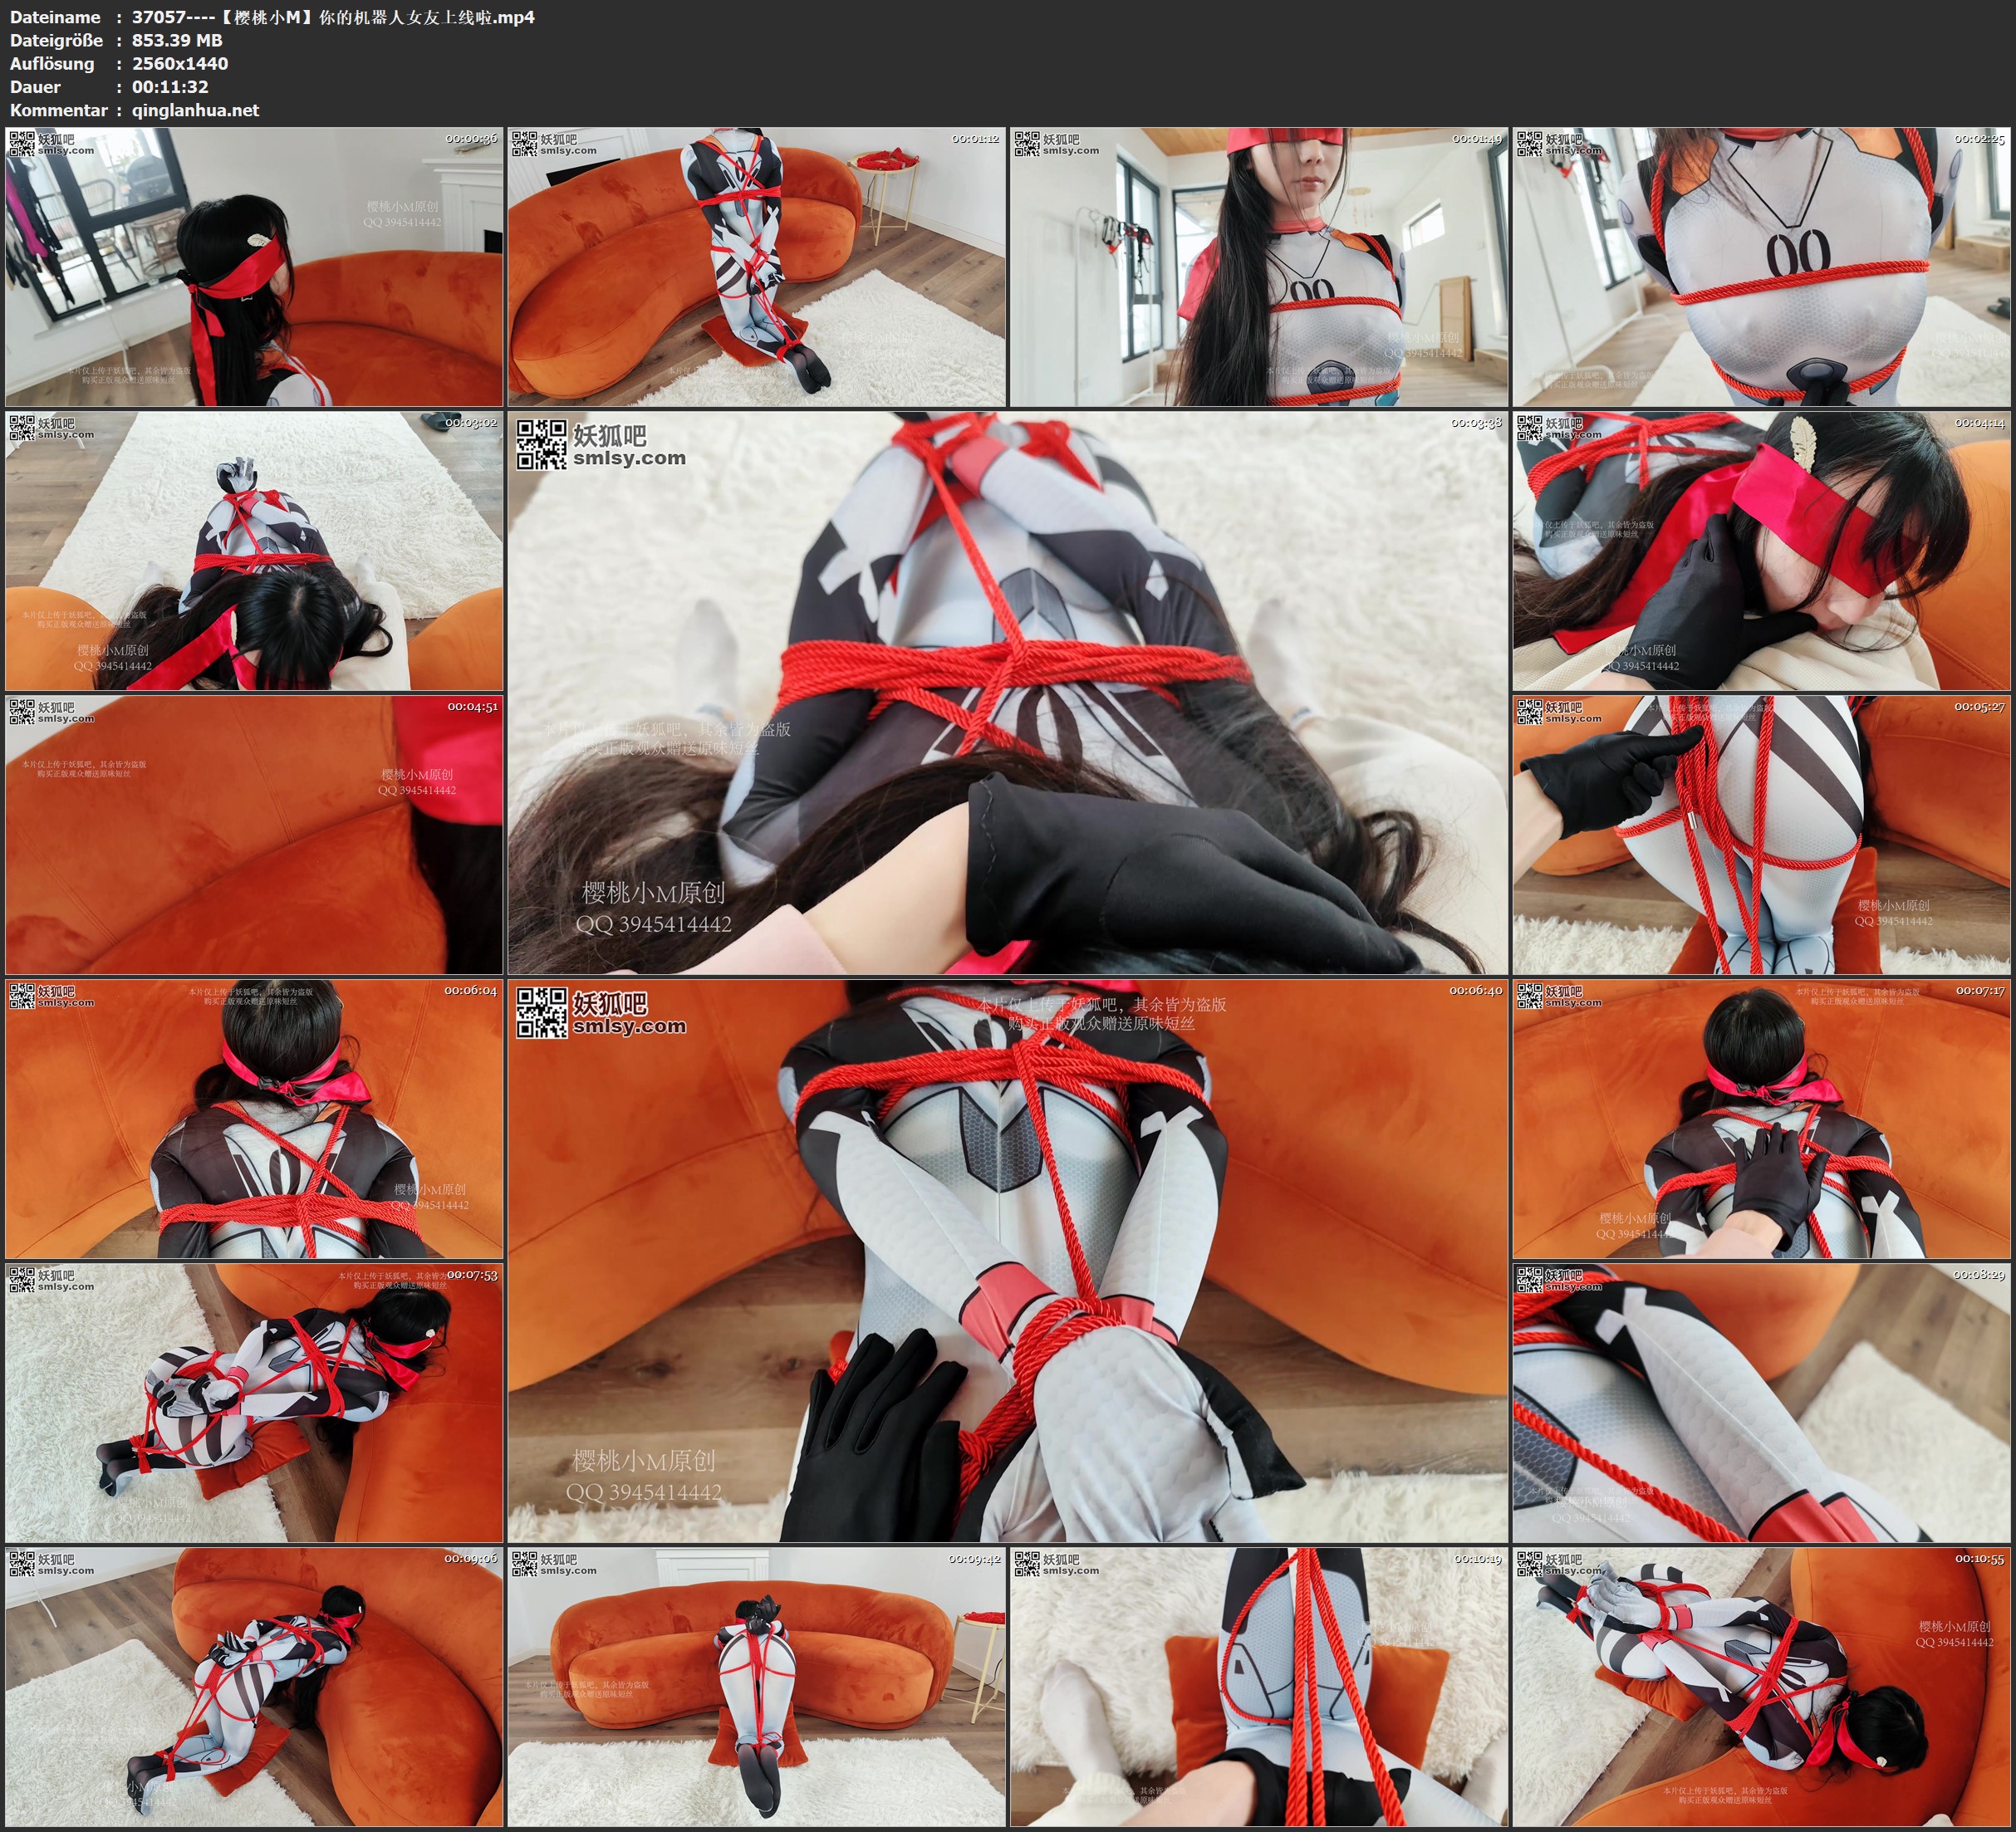Click the thumbnail timestamped 00:00:36
This screenshot has width=2016, height=1832.
[x=254, y=266]
